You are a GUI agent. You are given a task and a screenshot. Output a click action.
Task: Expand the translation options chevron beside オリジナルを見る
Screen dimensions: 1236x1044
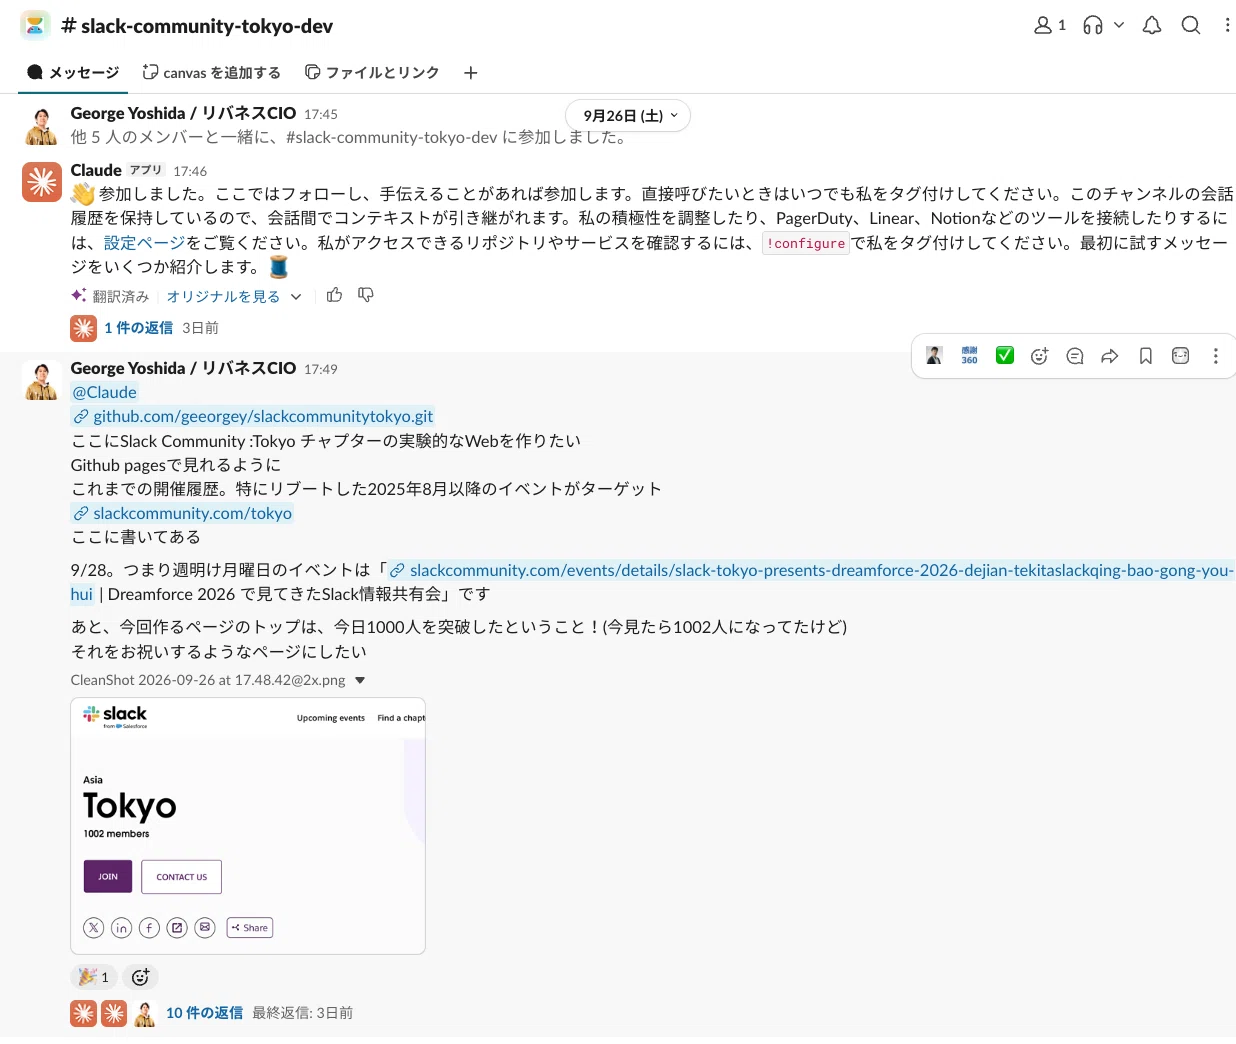(296, 296)
